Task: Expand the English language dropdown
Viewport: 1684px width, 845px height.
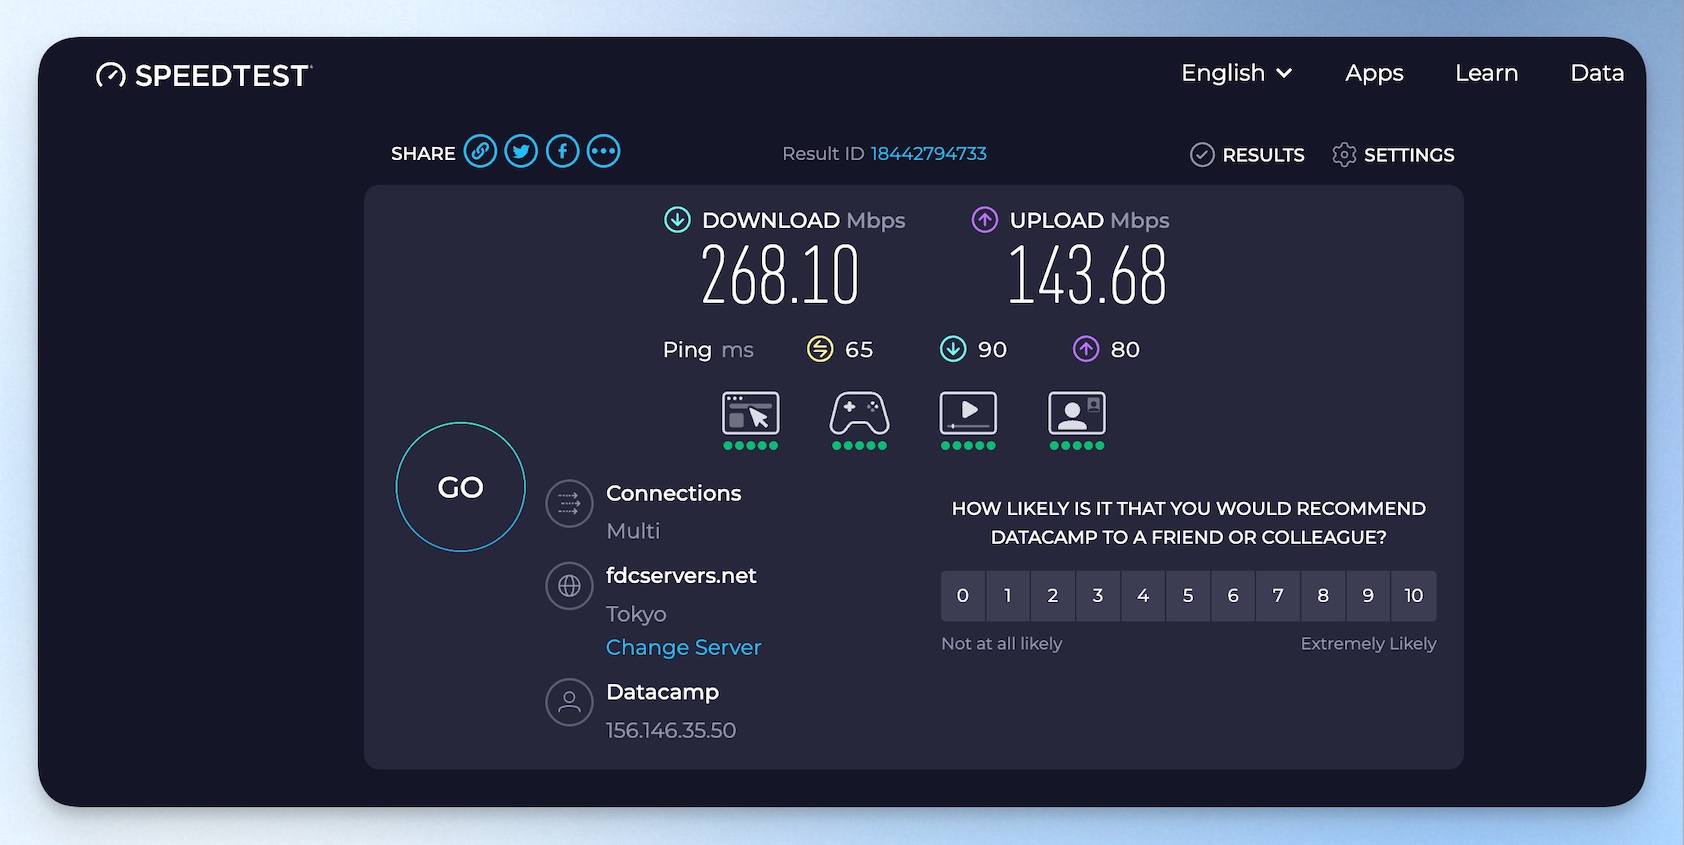Action: coord(1236,73)
